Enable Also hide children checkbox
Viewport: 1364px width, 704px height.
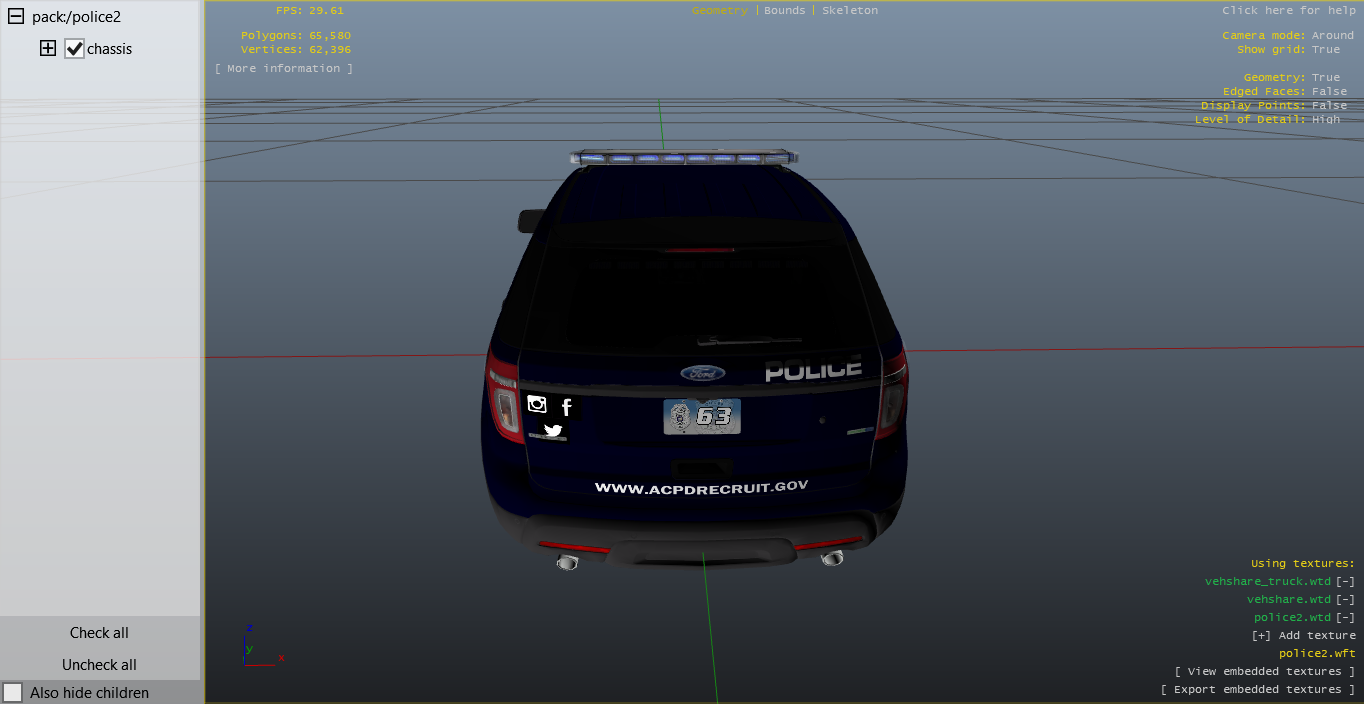(13, 692)
